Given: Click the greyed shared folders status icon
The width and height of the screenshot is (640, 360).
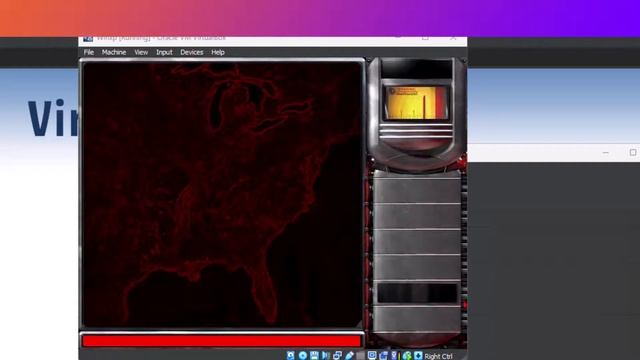Looking at the screenshot, I should tap(360, 355).
